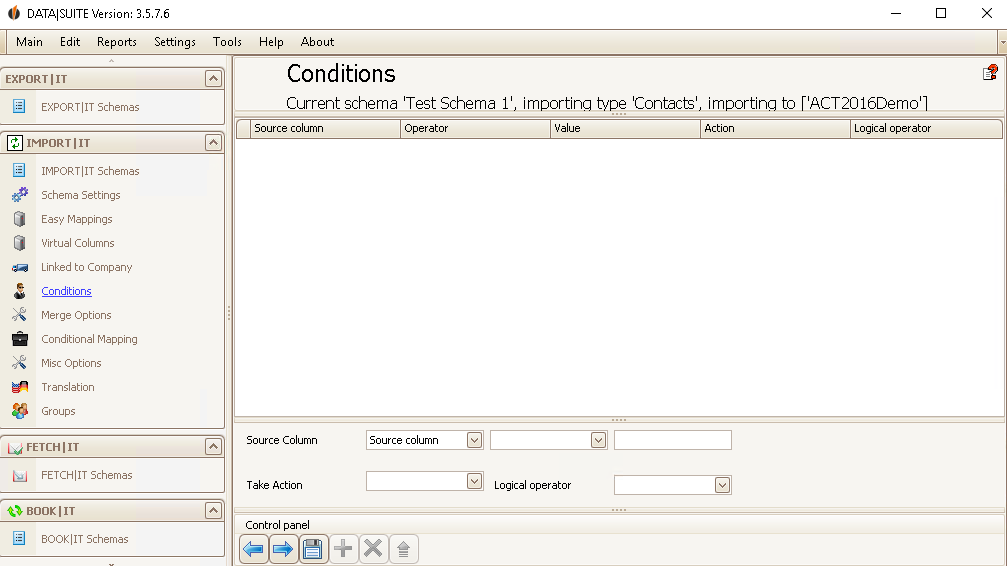Click the BOOK|IT header arrows icon
Image resolution: width=1007 pixels, height=566 pixels.
point(14,511)
